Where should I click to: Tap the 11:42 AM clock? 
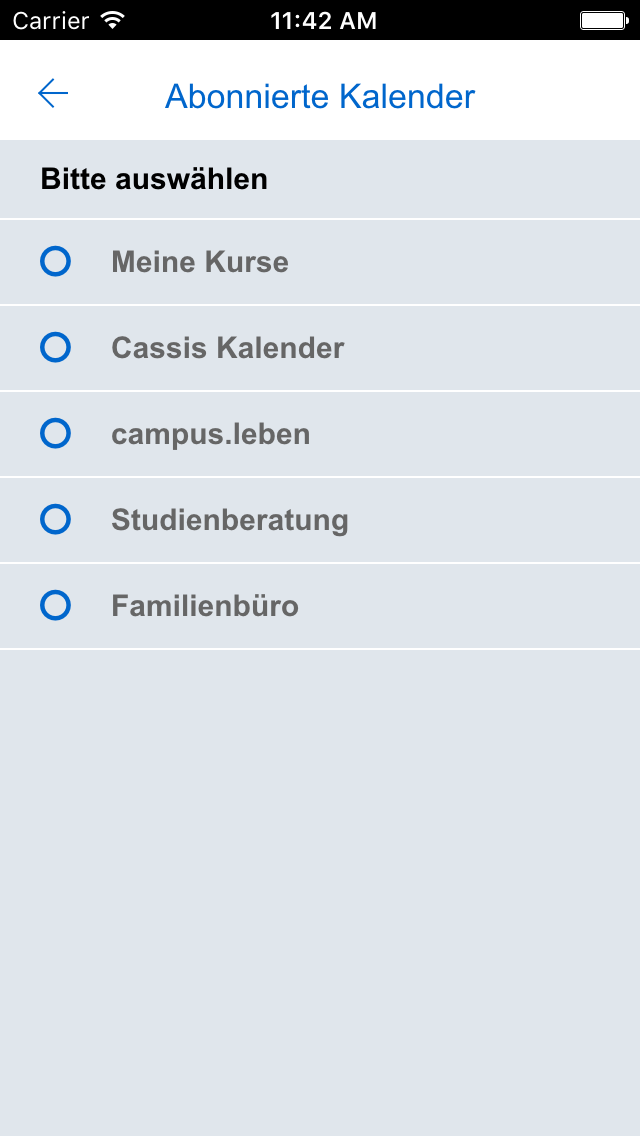coord(323,20)
